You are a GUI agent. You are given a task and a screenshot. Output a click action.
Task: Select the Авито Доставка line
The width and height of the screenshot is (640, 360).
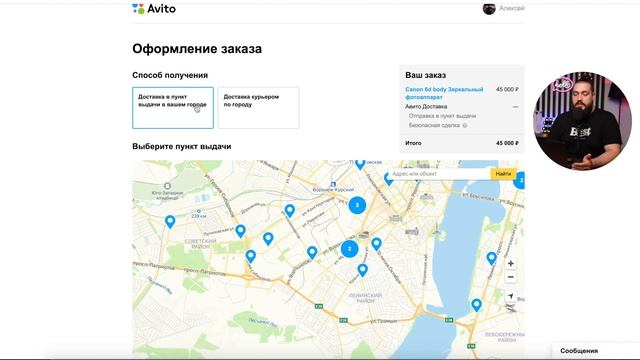coord(426,107)
